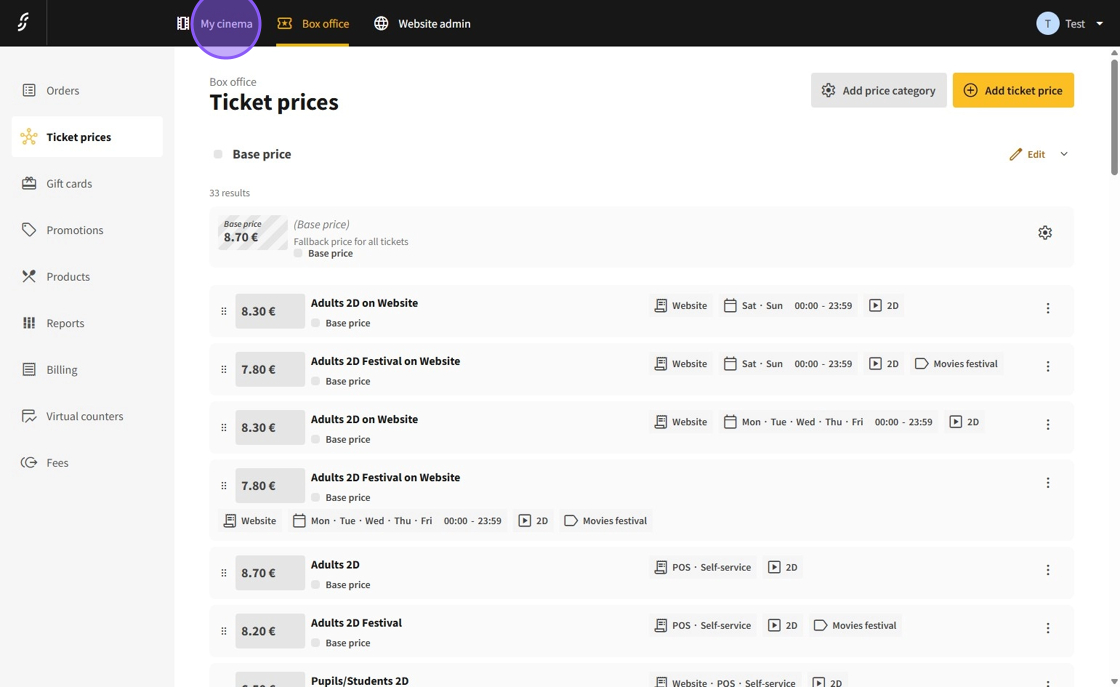Open three-dot menu for 8.70 € Adults 2D row

tap(1048, 570)
